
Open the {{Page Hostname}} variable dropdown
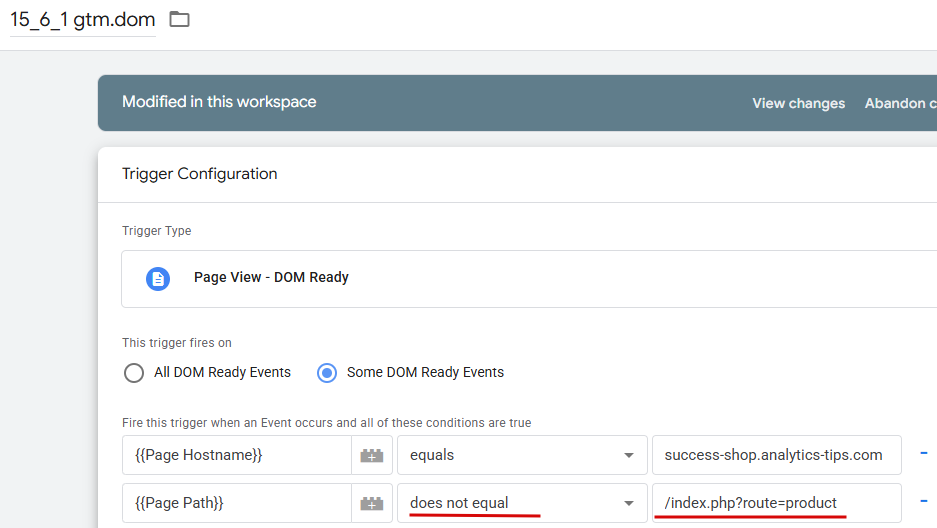tap(237, 455)
